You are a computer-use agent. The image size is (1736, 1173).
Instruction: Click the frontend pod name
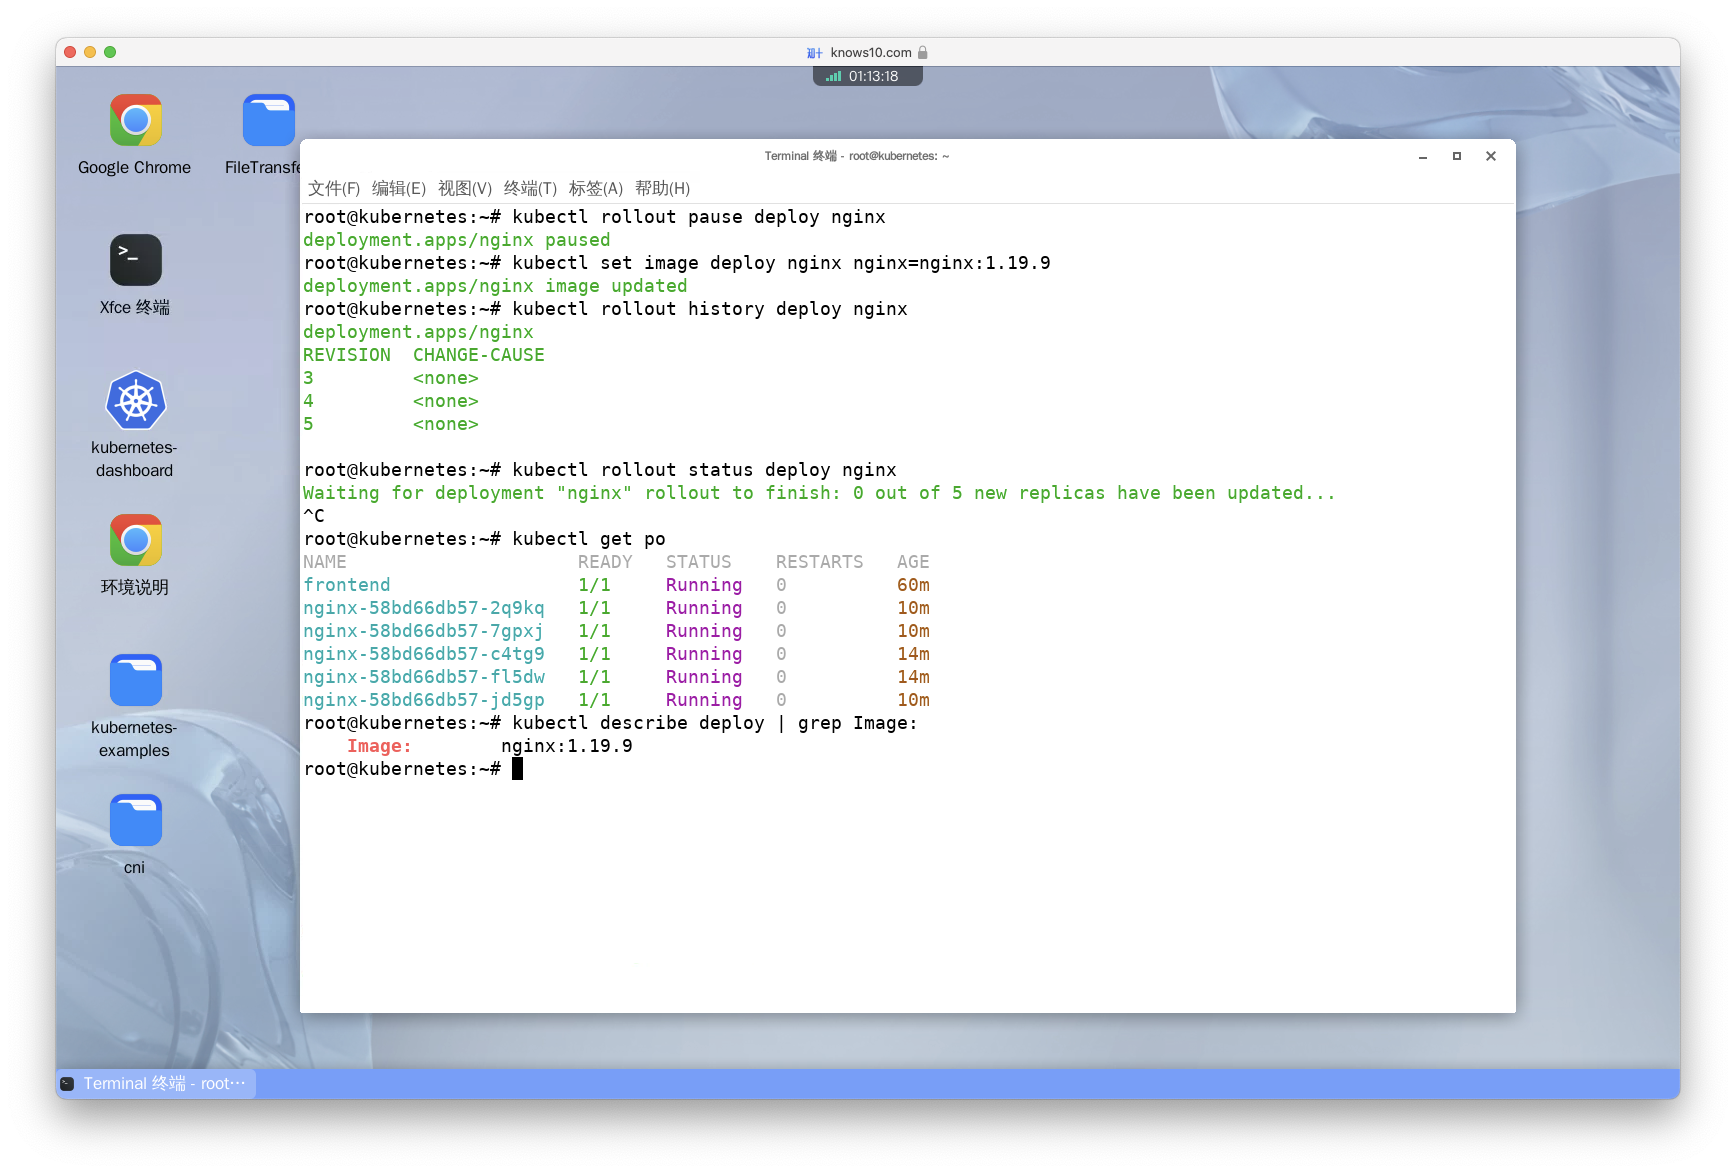pos(347,585)
